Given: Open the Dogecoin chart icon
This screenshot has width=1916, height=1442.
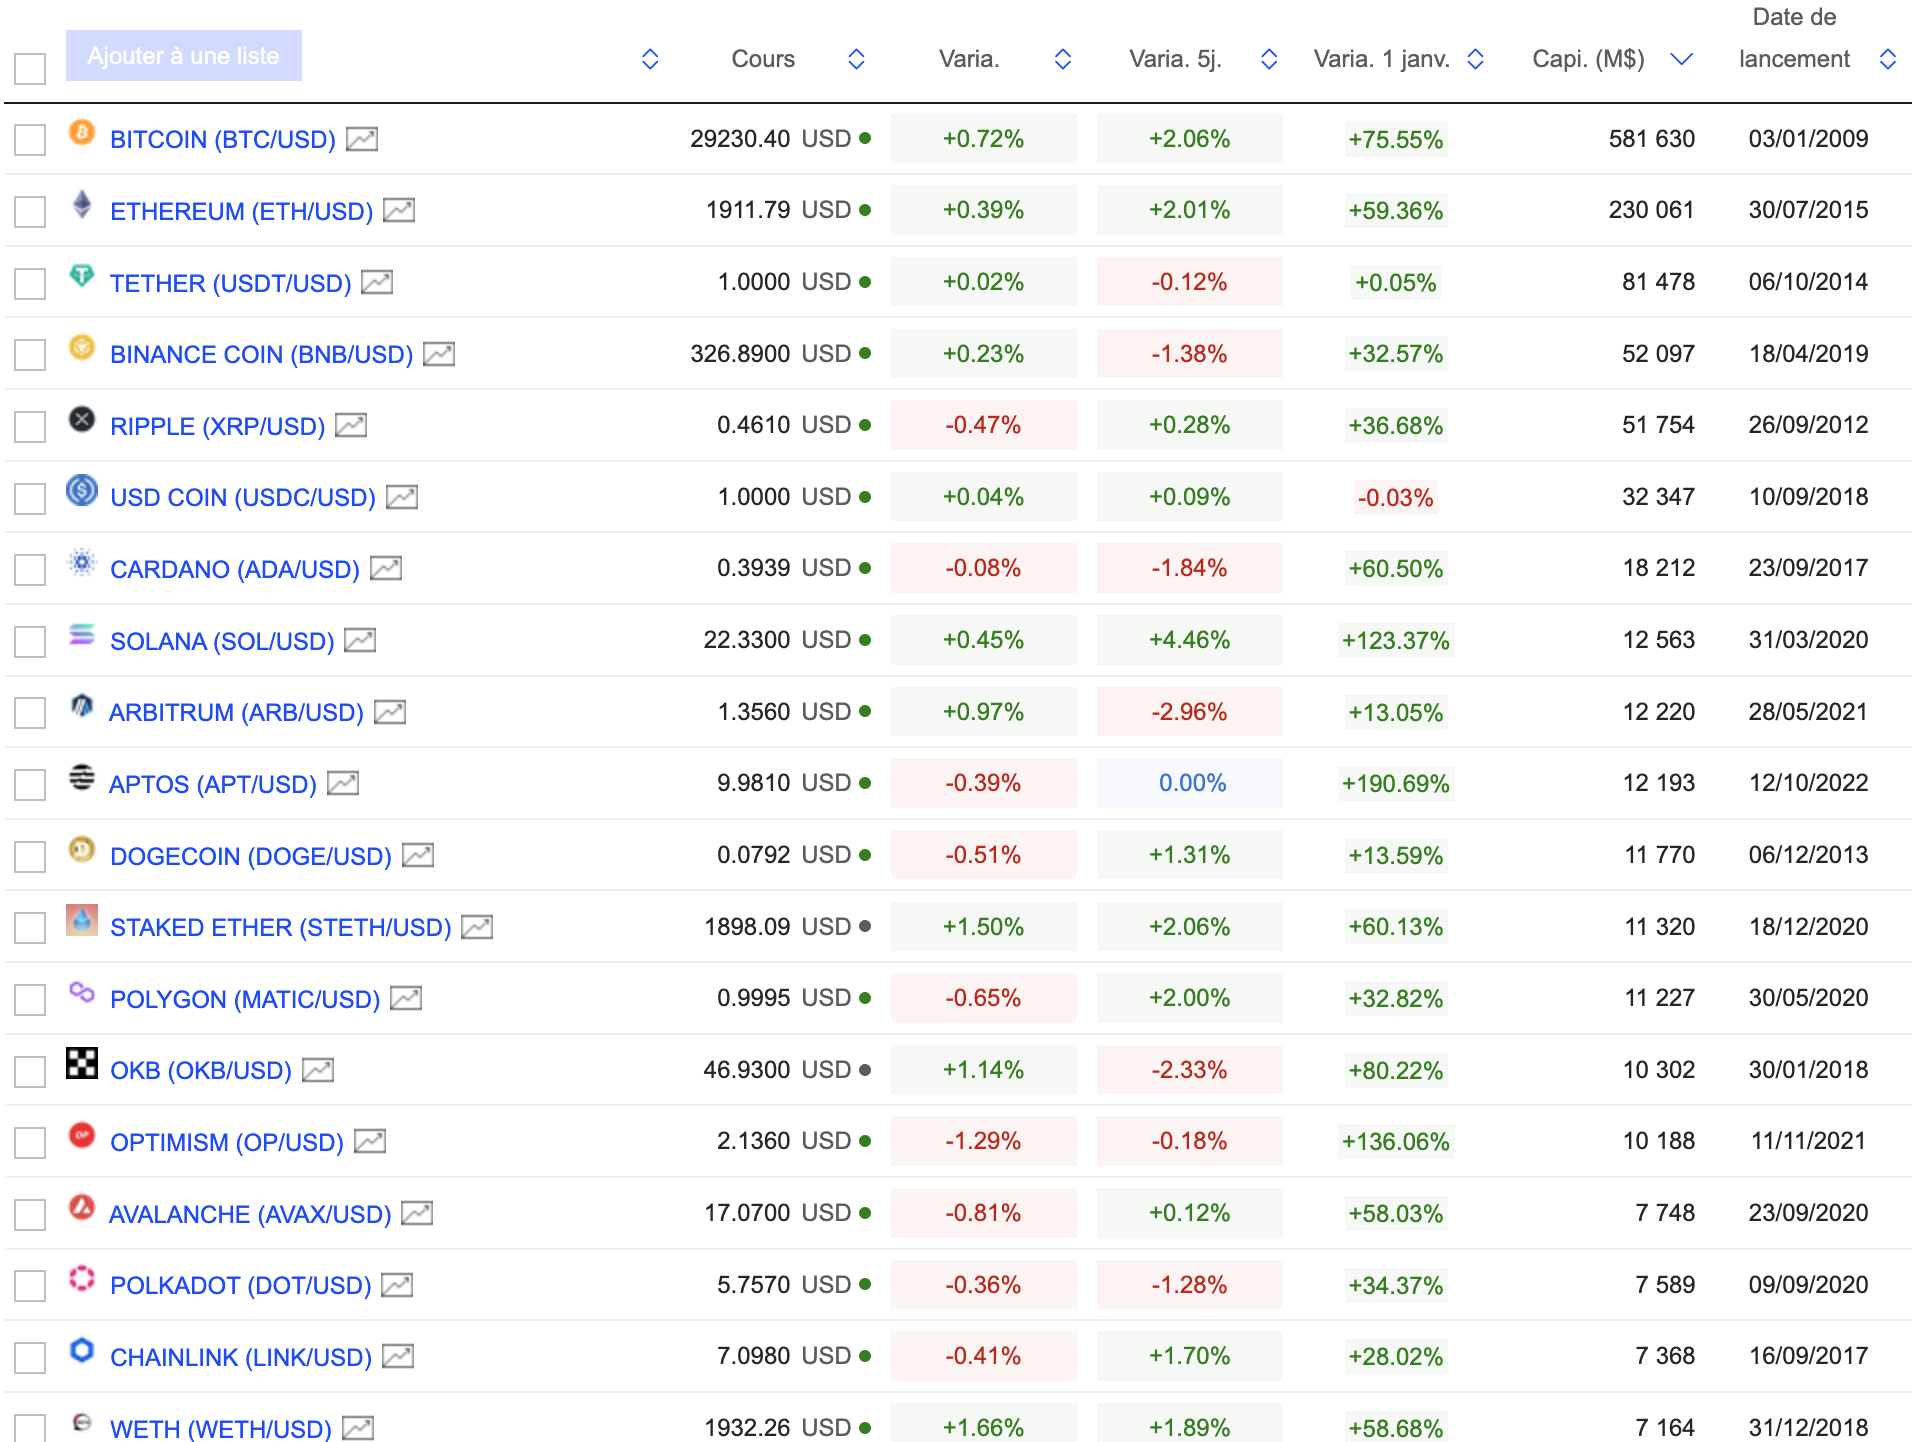Looking at the screenshot, I should coord(418,855).
